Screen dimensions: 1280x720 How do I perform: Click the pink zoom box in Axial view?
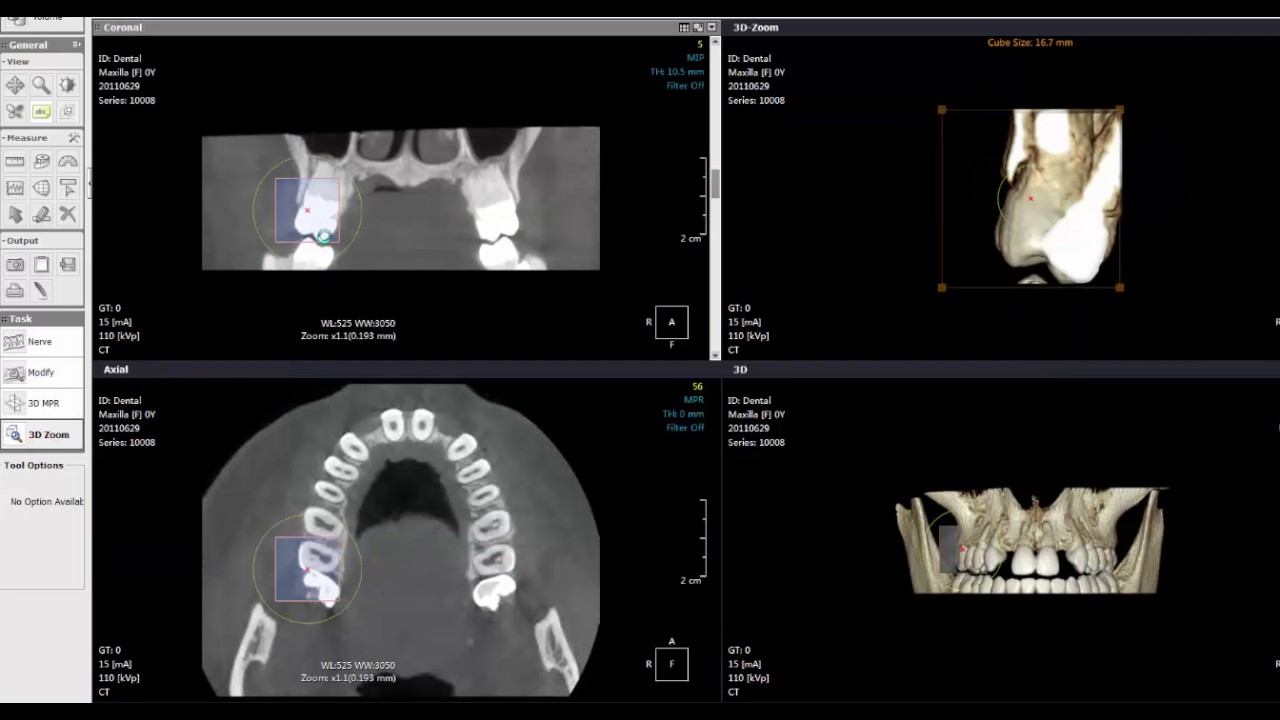[x=307, y=569]
